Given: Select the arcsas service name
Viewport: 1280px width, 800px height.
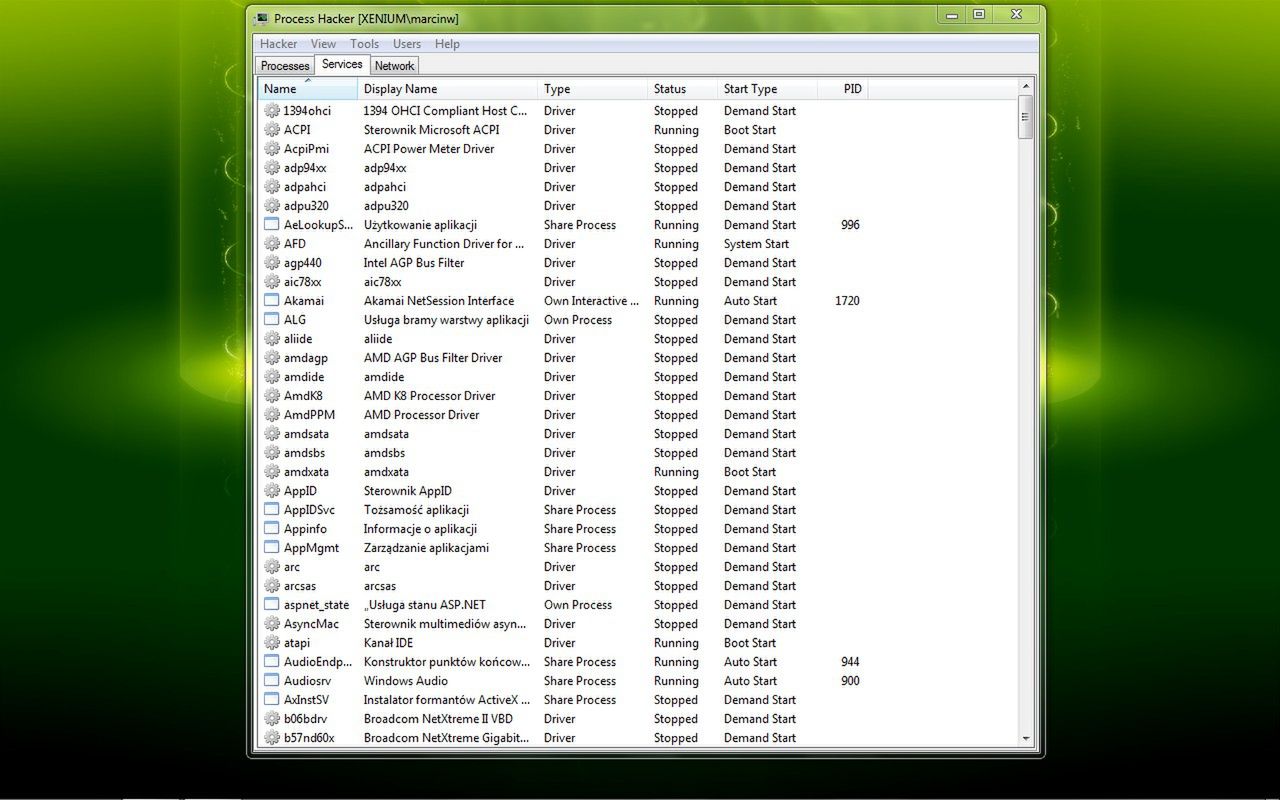Looking at the screenshot, I should (300, 586).
